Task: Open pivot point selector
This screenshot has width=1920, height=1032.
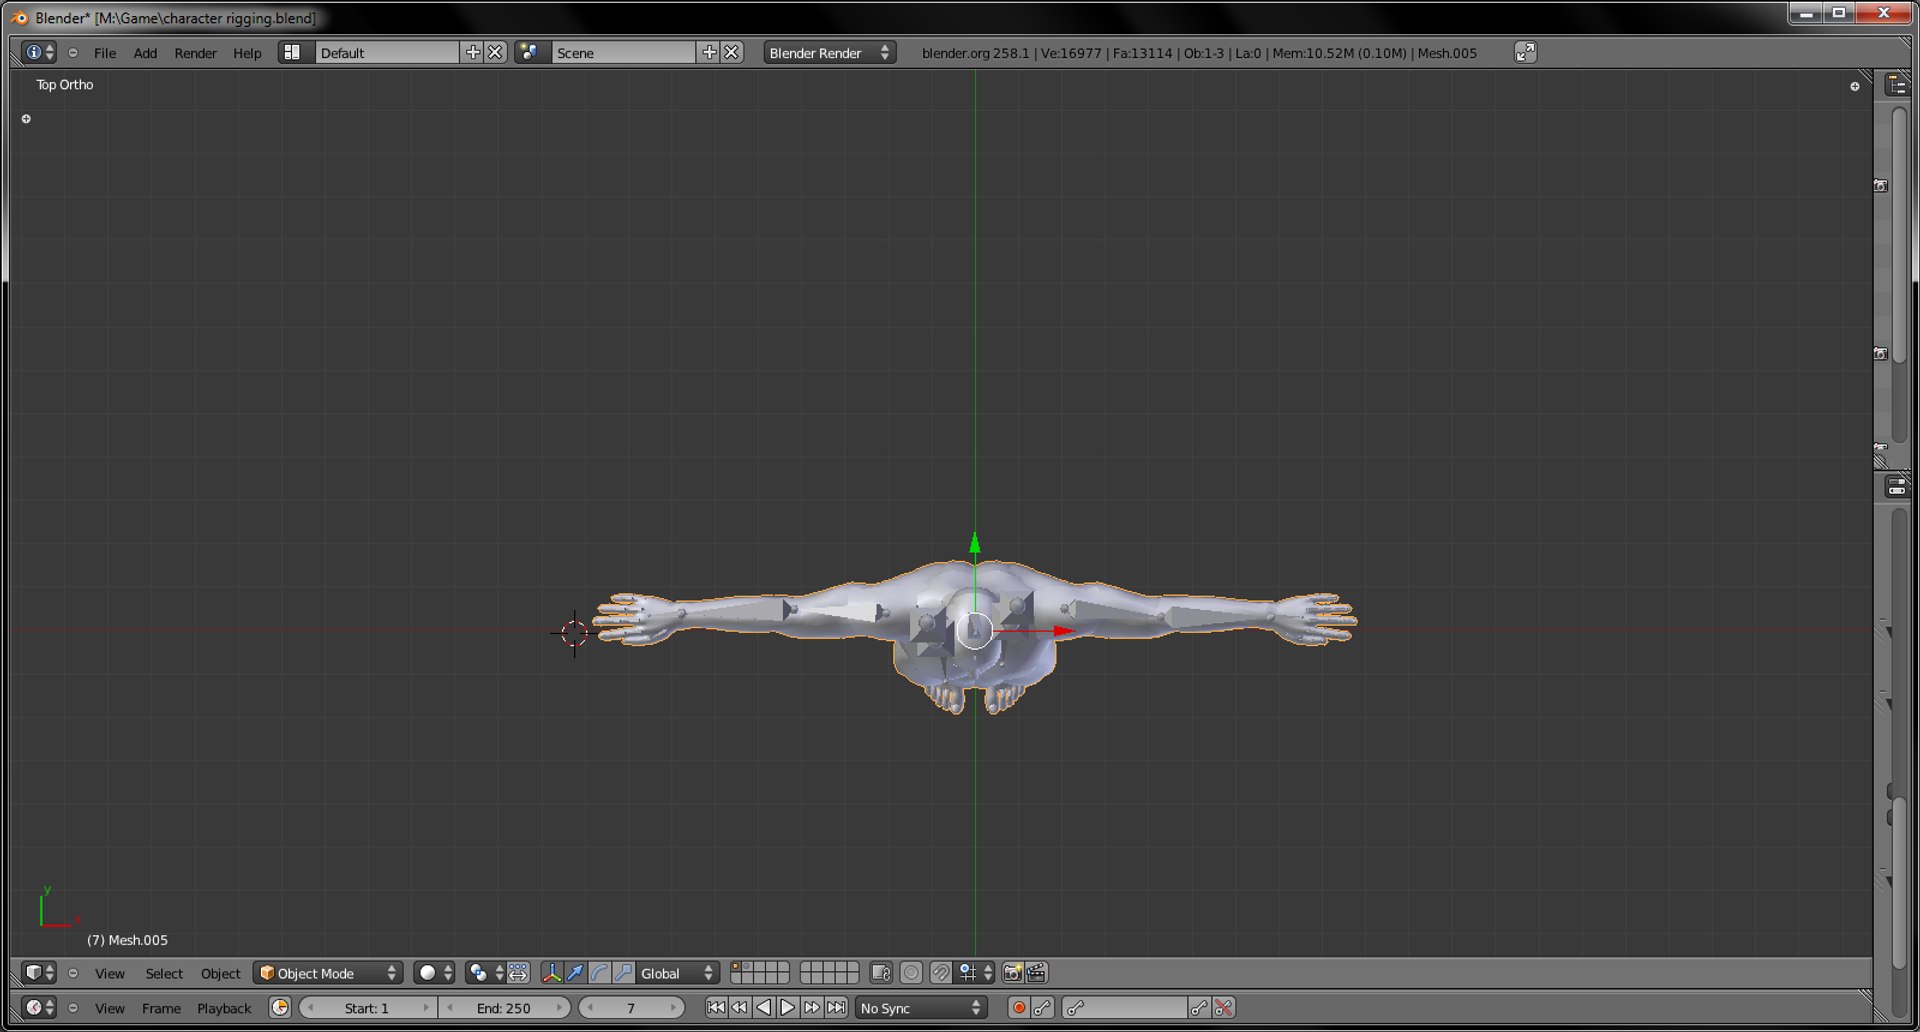Action: [x=485, y=973]
